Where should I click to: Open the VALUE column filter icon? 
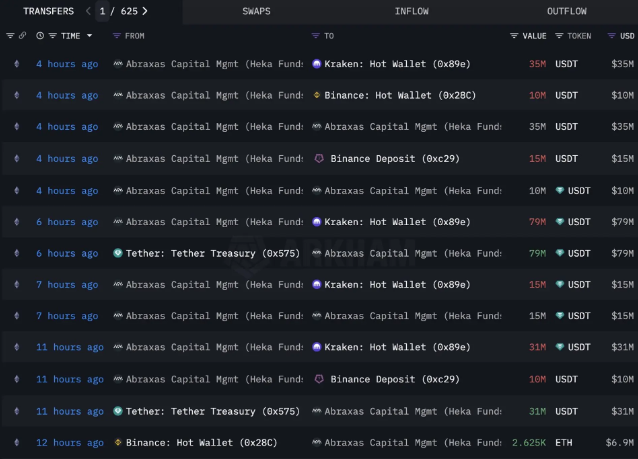(515, 36)
